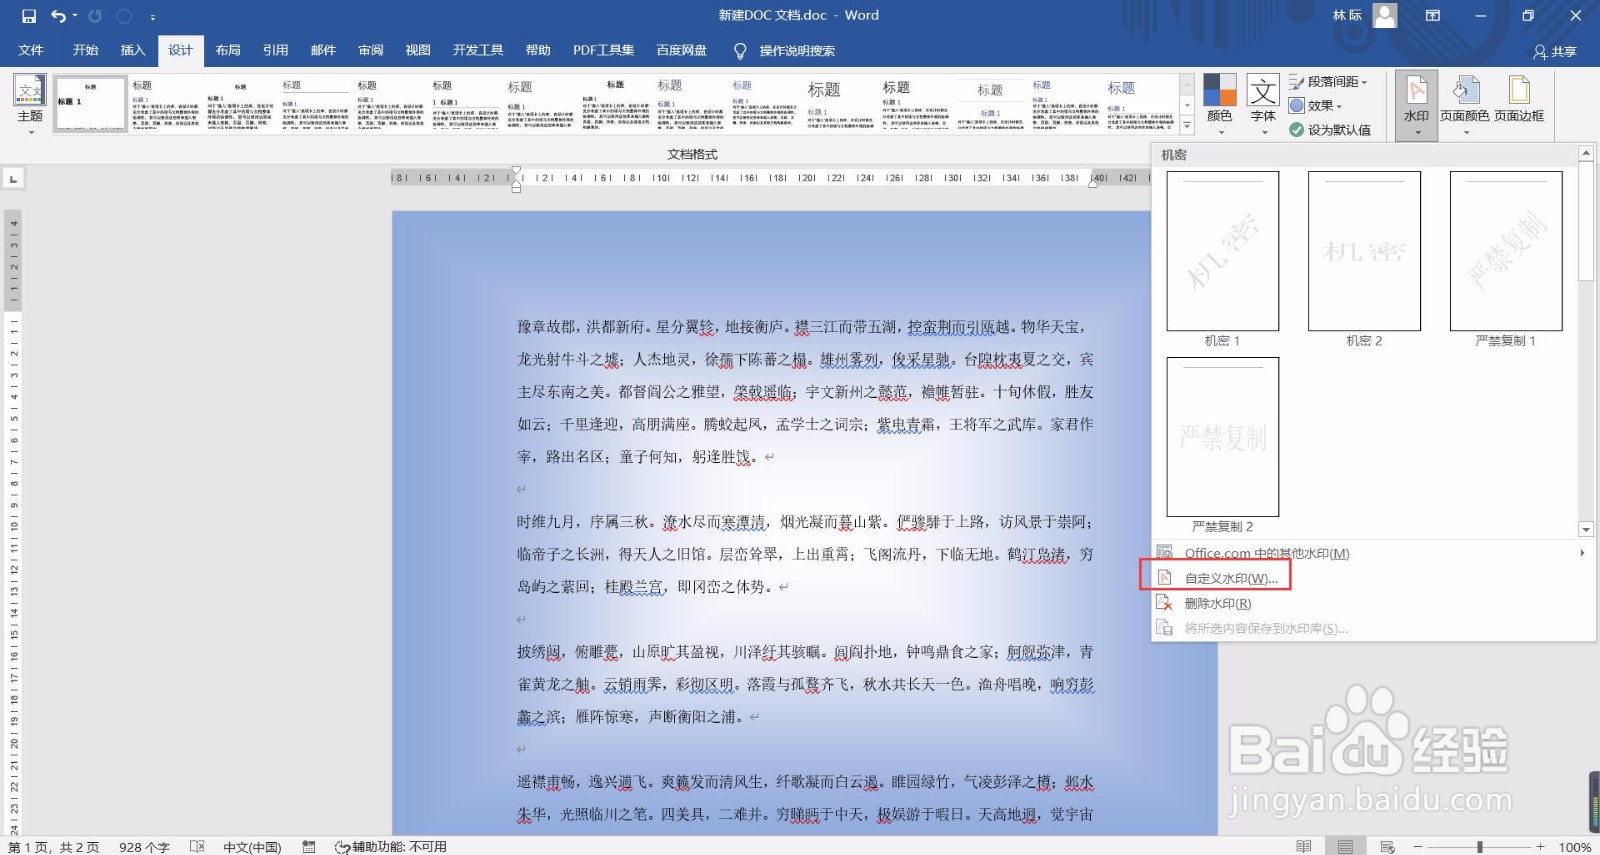Click page count '第 1 页, 共 2 页'

coord(54,847)
